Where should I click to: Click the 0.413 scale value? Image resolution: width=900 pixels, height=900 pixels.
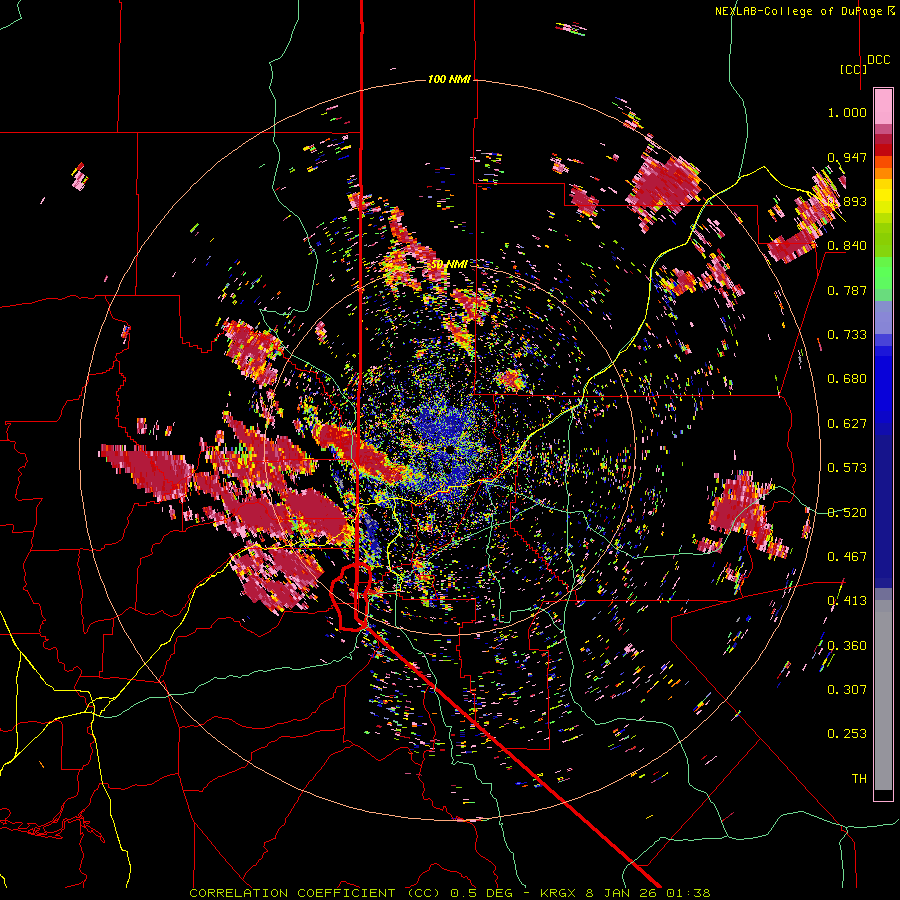pyautogui.click(x=847, y=601)
